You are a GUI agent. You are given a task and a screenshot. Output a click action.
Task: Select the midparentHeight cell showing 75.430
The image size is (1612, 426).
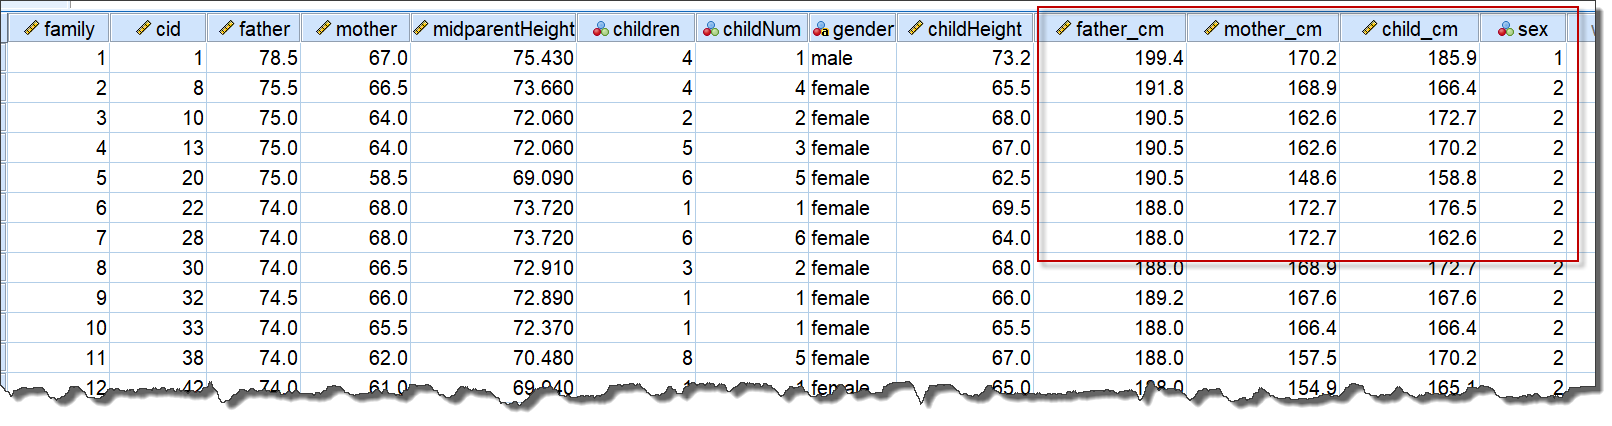[493, 58]
